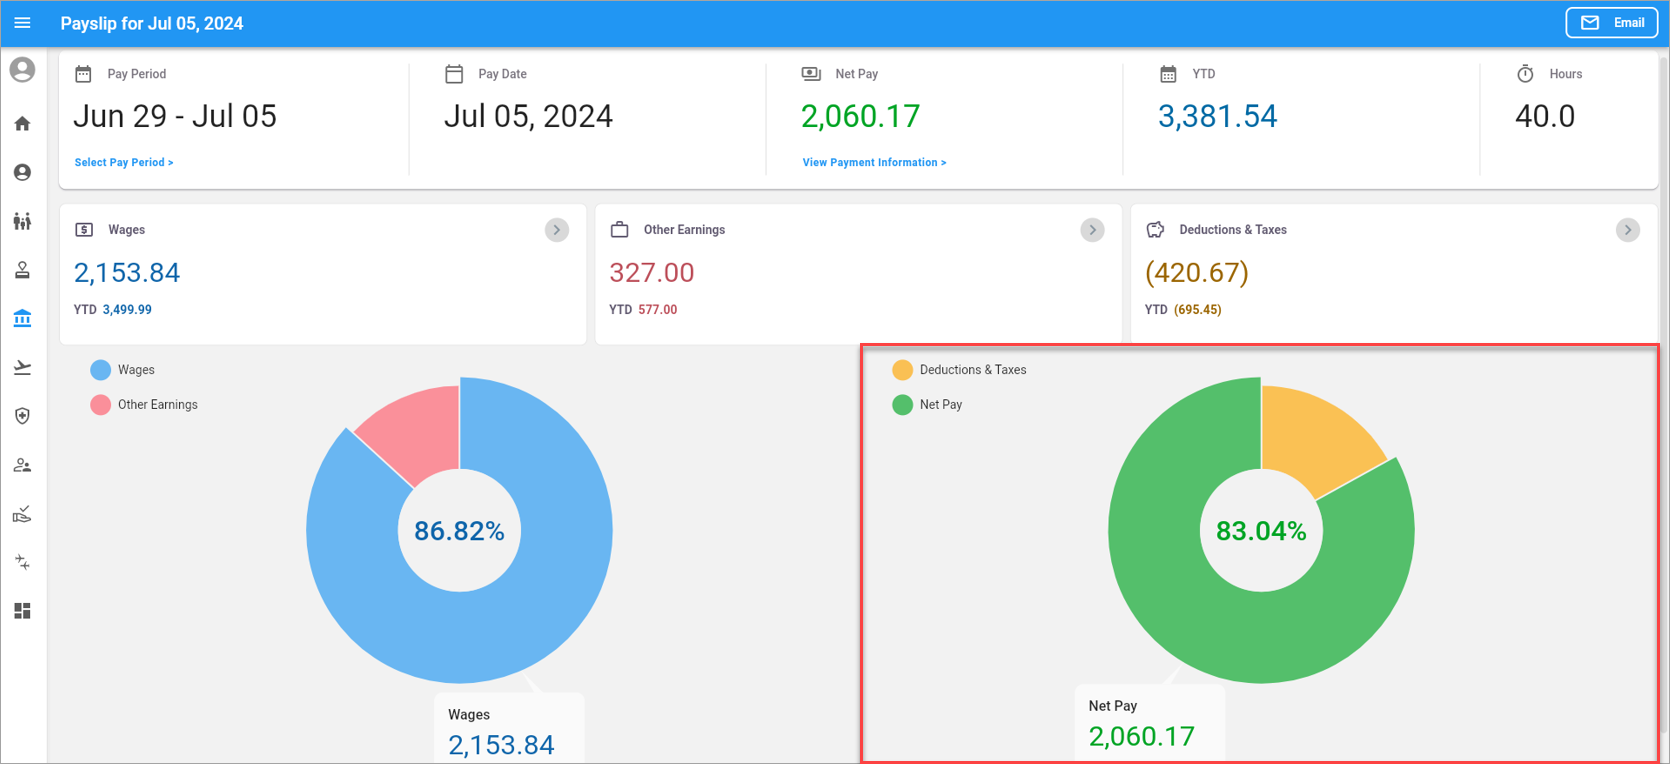Click the Jul 05, 2024 pay date value
Screen dimensions: 1670x764
(528, 116)
